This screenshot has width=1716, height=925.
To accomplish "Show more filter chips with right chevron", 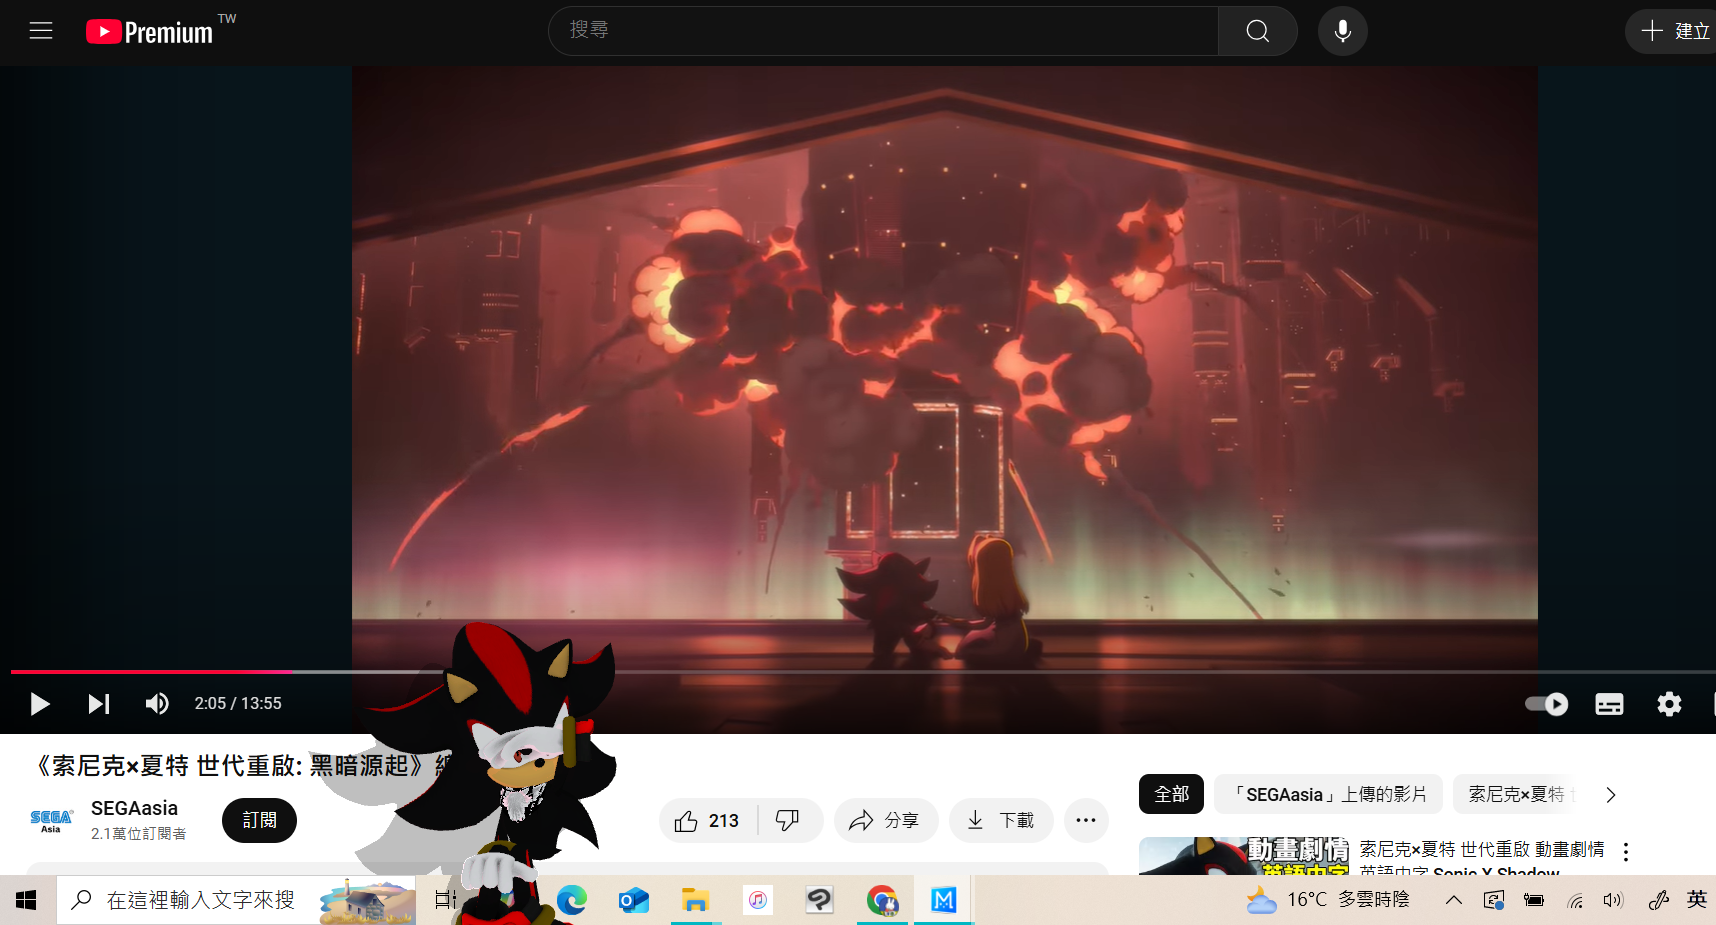I will [1610, 795].
